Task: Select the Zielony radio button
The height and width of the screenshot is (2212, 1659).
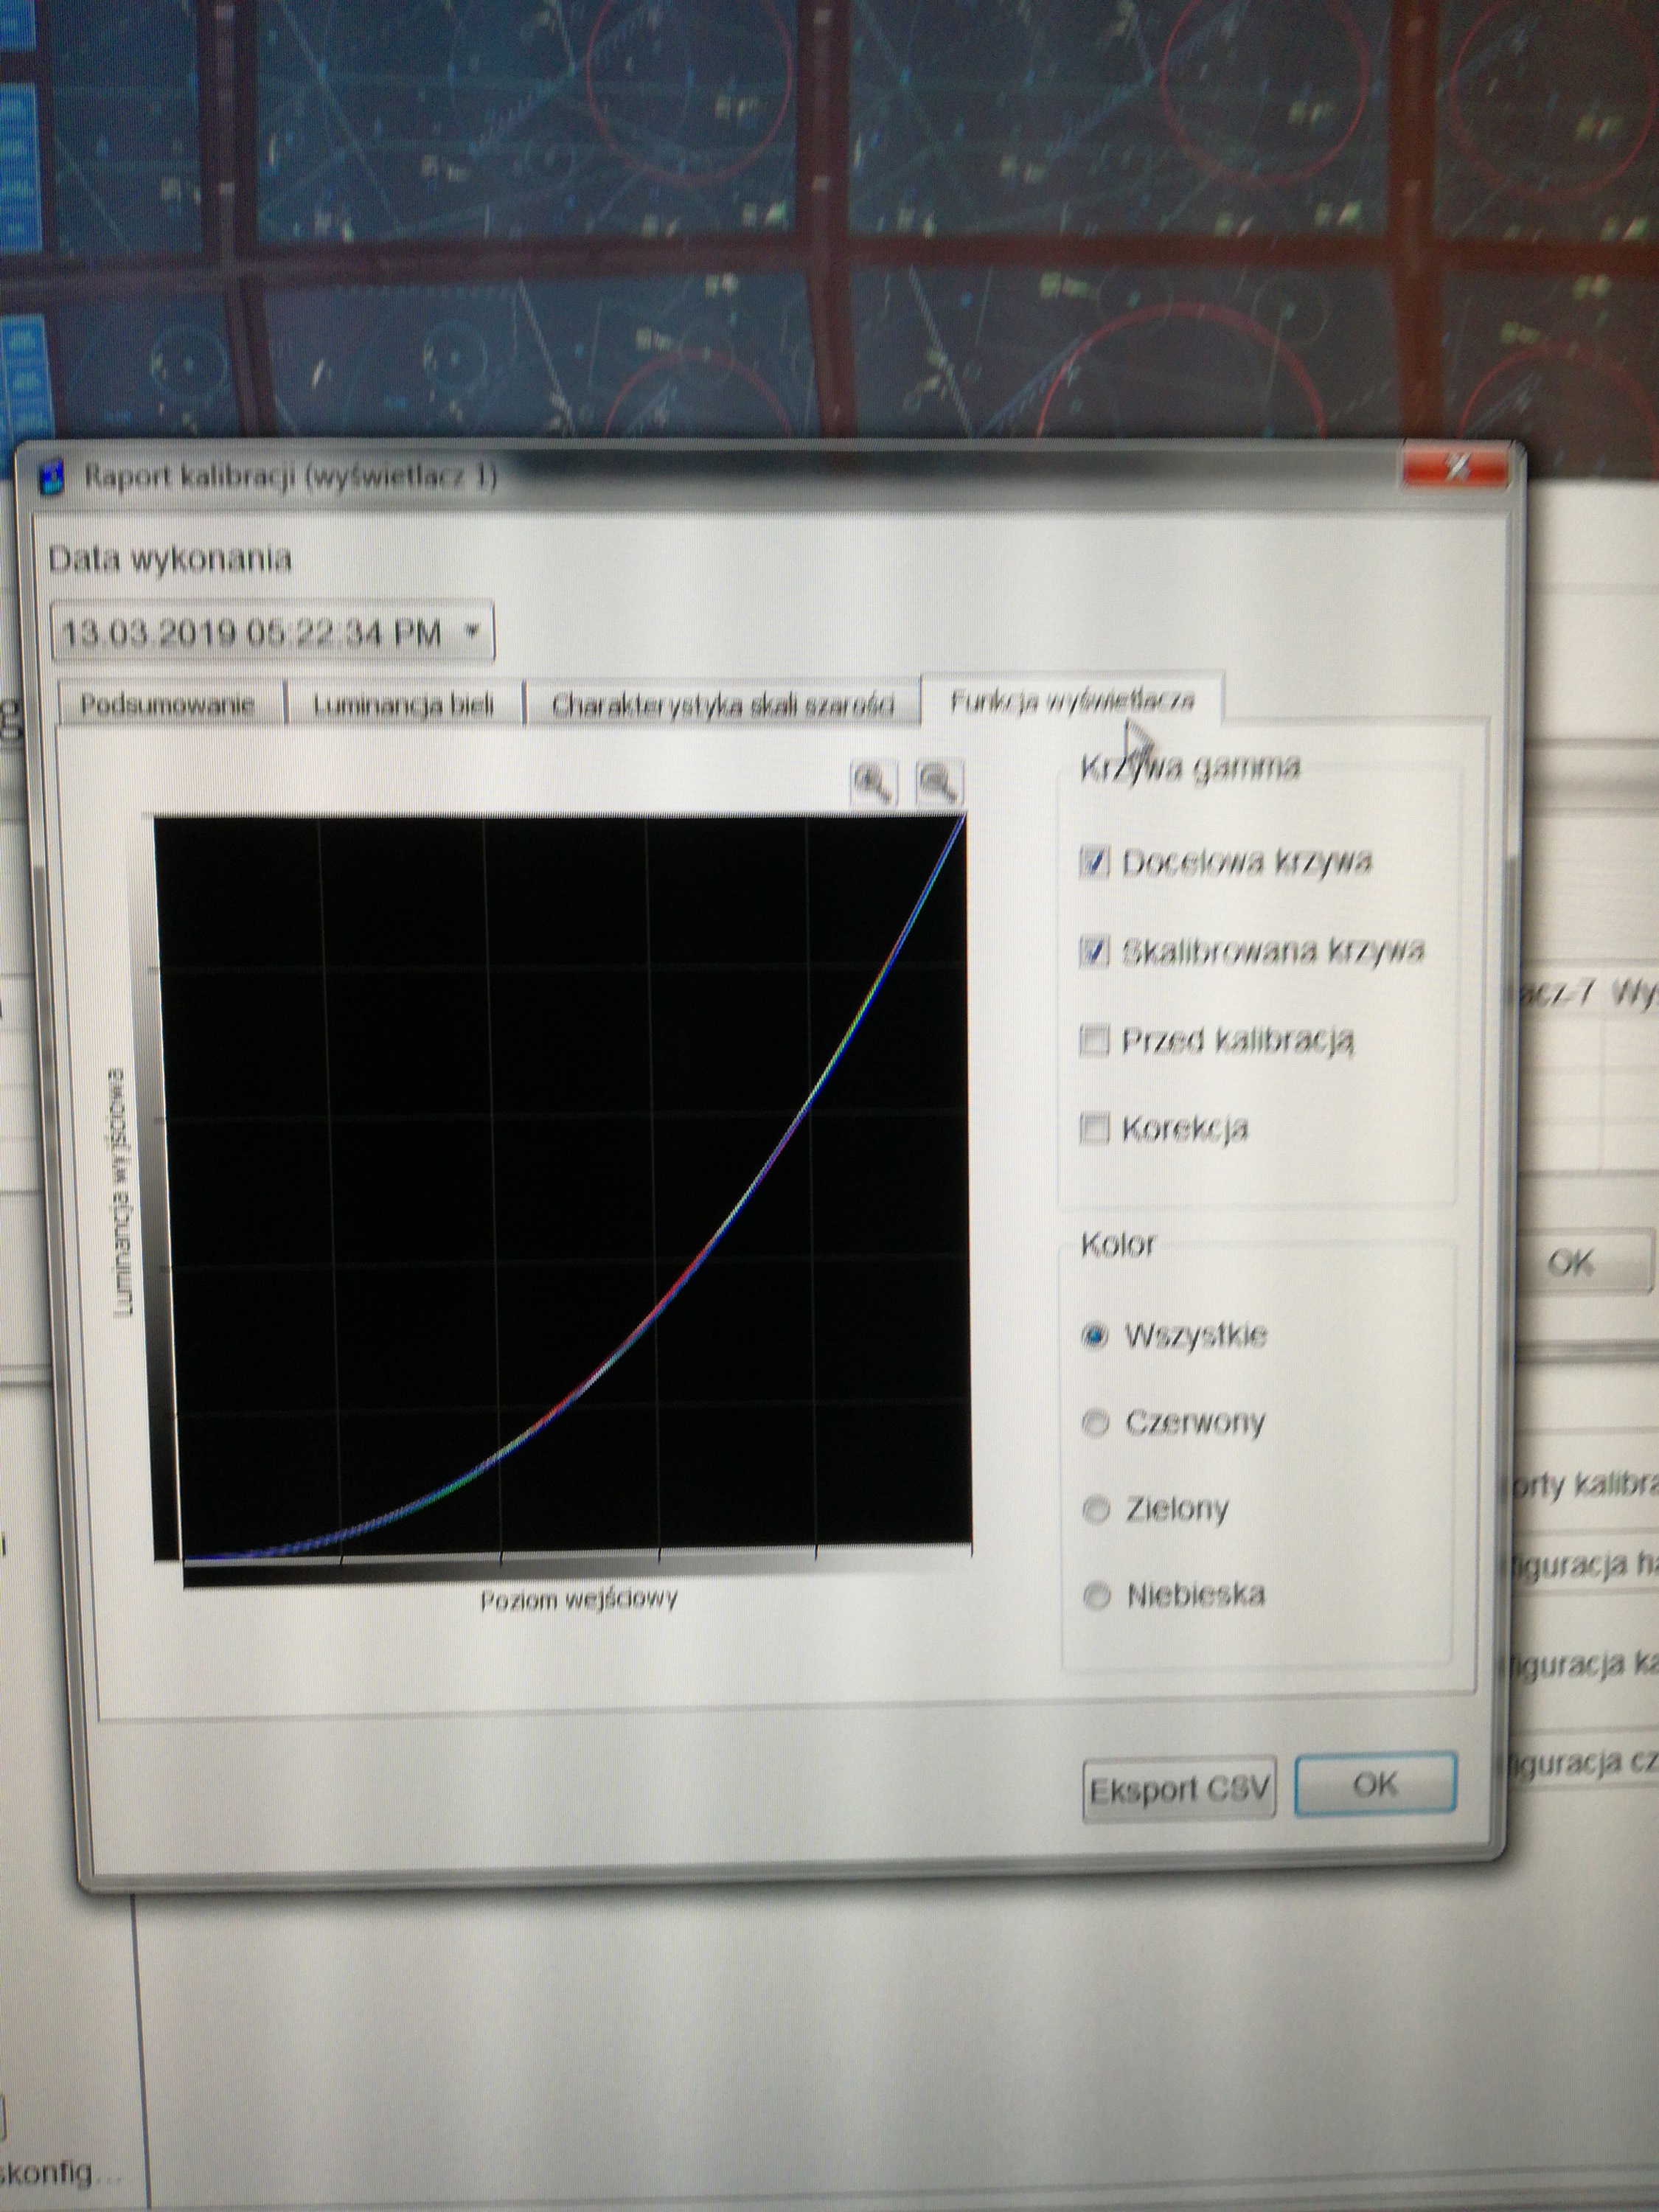Action: (x=1097, y=1510)
